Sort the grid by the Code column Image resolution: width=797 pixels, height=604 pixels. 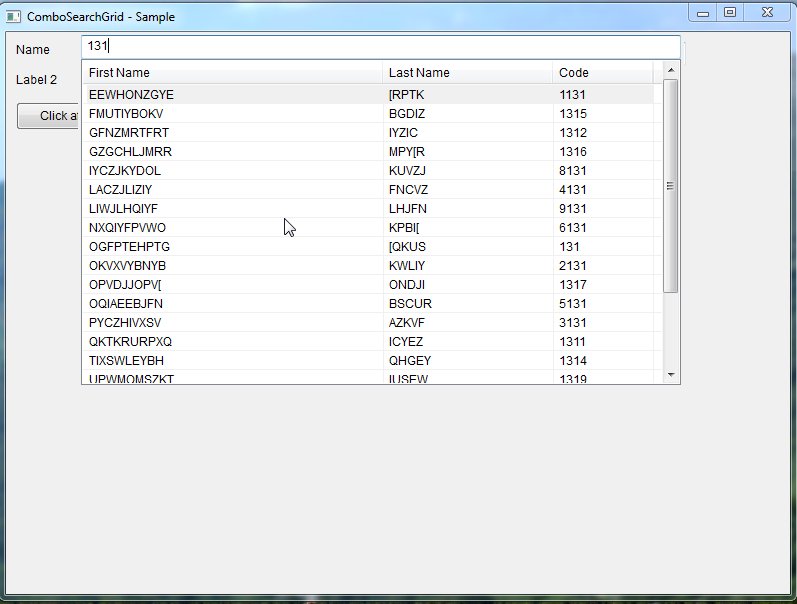pos(602,73)
